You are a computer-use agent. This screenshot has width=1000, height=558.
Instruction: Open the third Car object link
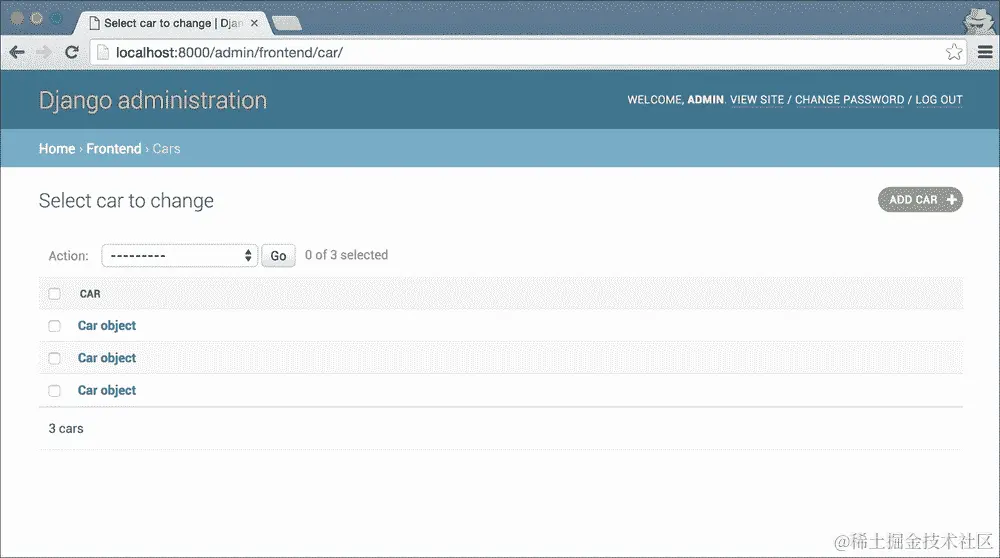tap(107, 390)
